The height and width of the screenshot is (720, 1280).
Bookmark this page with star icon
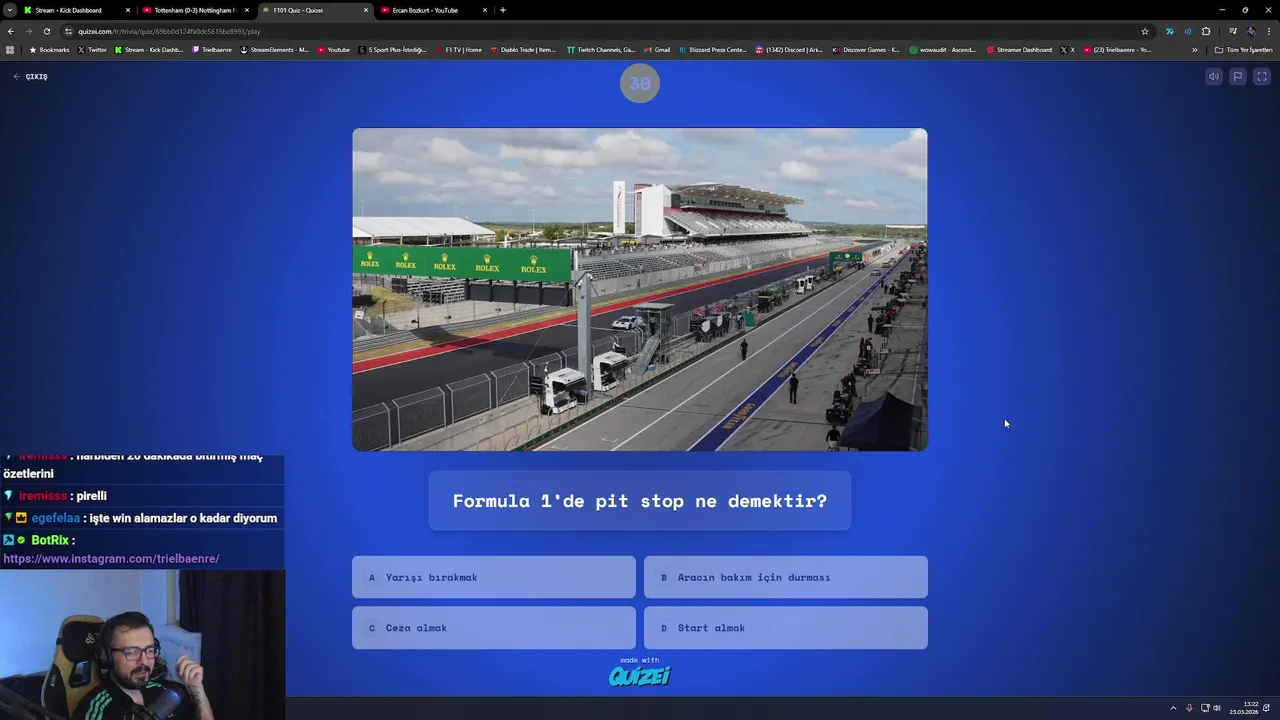tap(1145, 31)
